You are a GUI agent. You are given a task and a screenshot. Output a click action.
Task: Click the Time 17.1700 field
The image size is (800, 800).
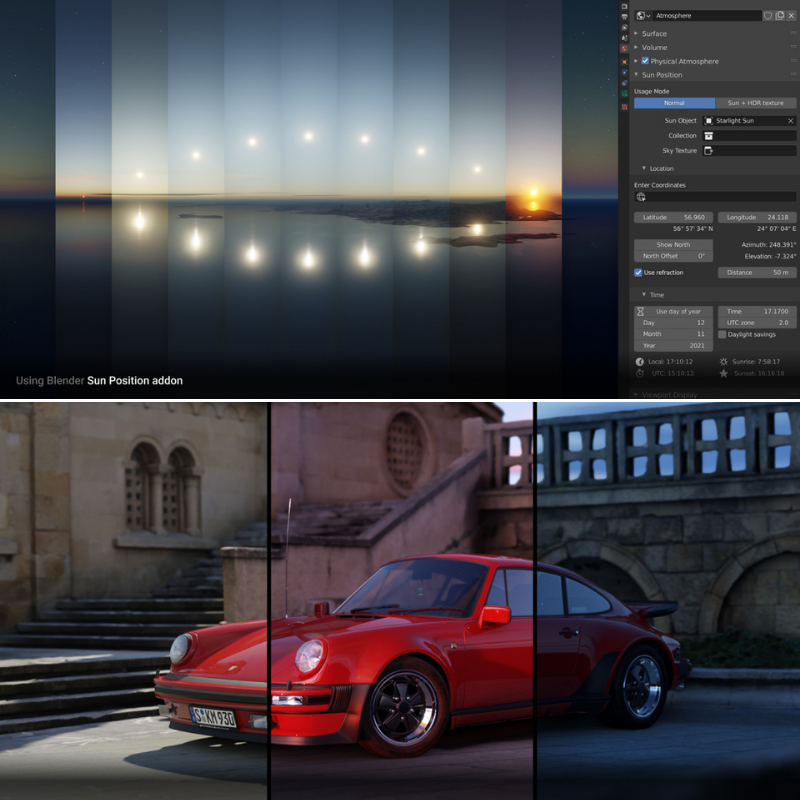click(x=757, y=311)
